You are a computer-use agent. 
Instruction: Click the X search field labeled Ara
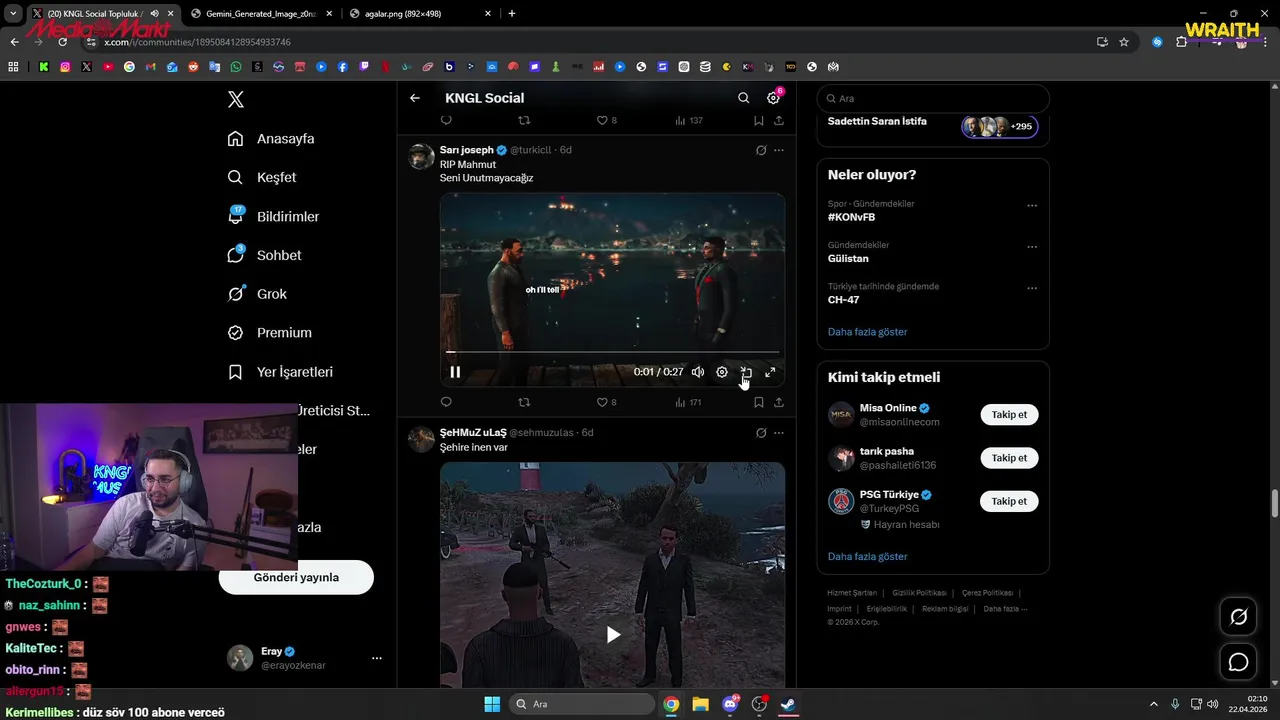coord(933,98)
